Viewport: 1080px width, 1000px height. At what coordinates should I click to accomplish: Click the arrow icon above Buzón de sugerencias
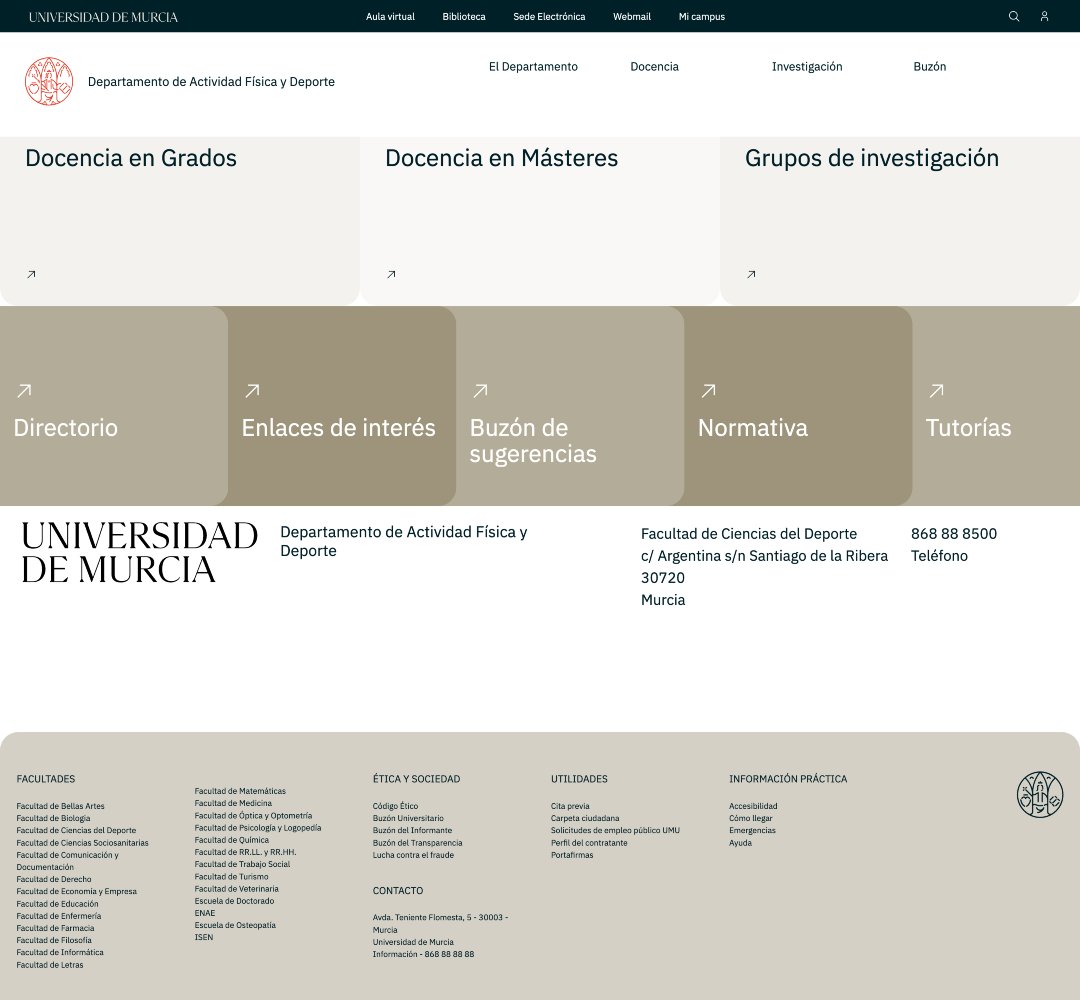pyautogui.click(x=480, y=390)
